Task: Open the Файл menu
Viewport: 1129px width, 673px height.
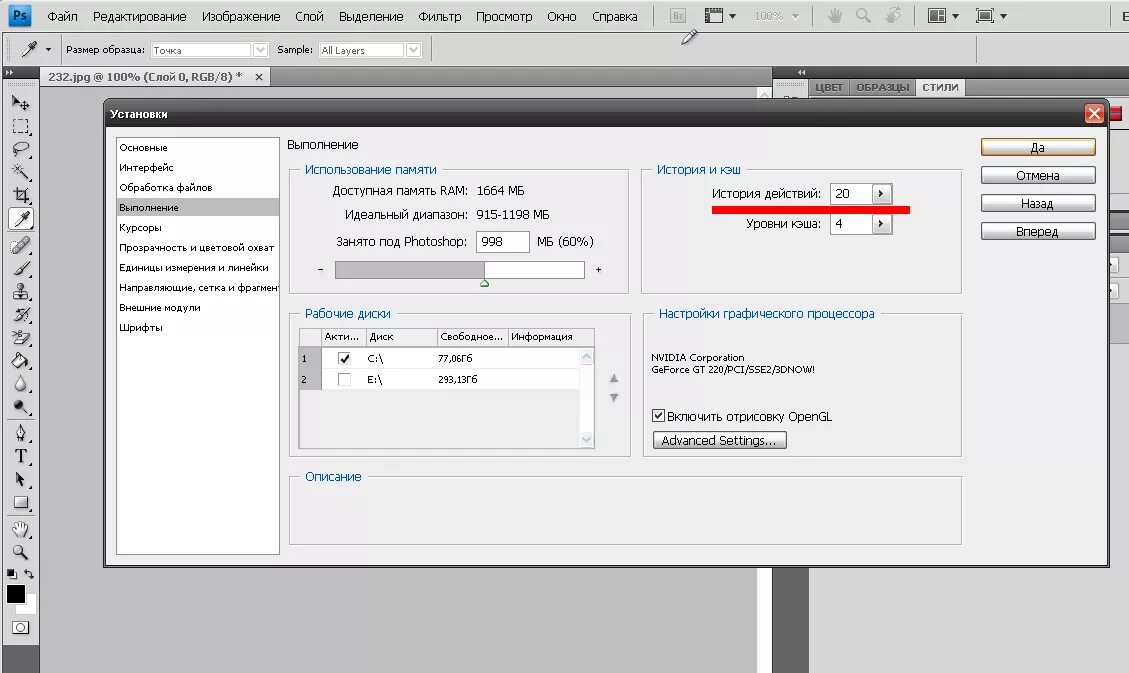Action: click(63, 16)
